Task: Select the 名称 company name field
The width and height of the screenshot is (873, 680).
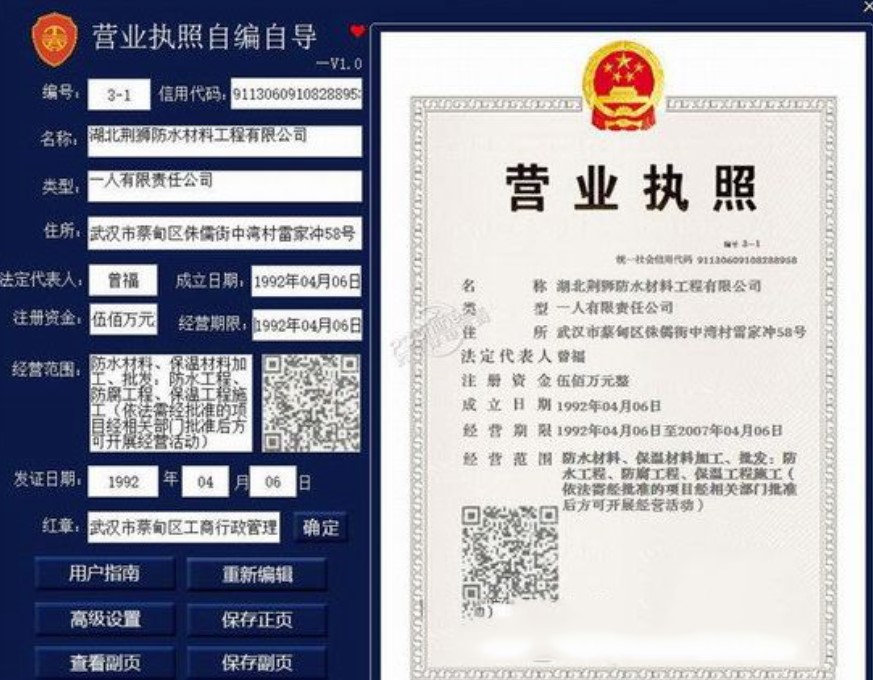Action: pos(225,141)
